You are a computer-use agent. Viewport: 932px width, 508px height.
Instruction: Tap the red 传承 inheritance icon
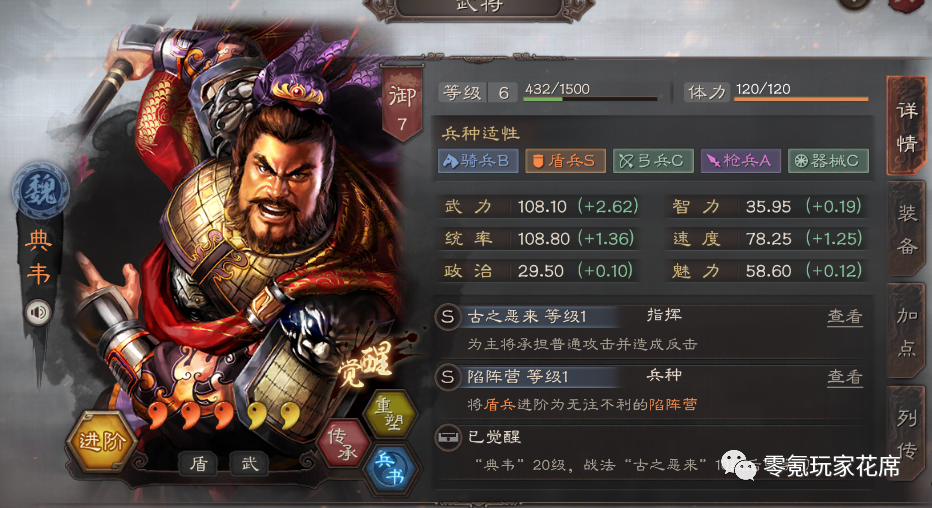click(x=344, y=443)
